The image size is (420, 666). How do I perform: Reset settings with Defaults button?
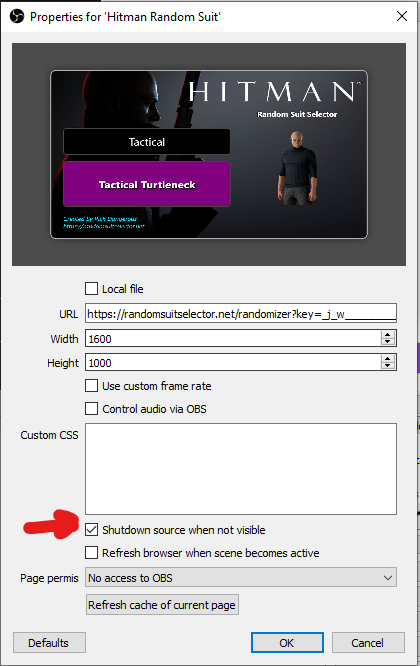pos(49,643)
